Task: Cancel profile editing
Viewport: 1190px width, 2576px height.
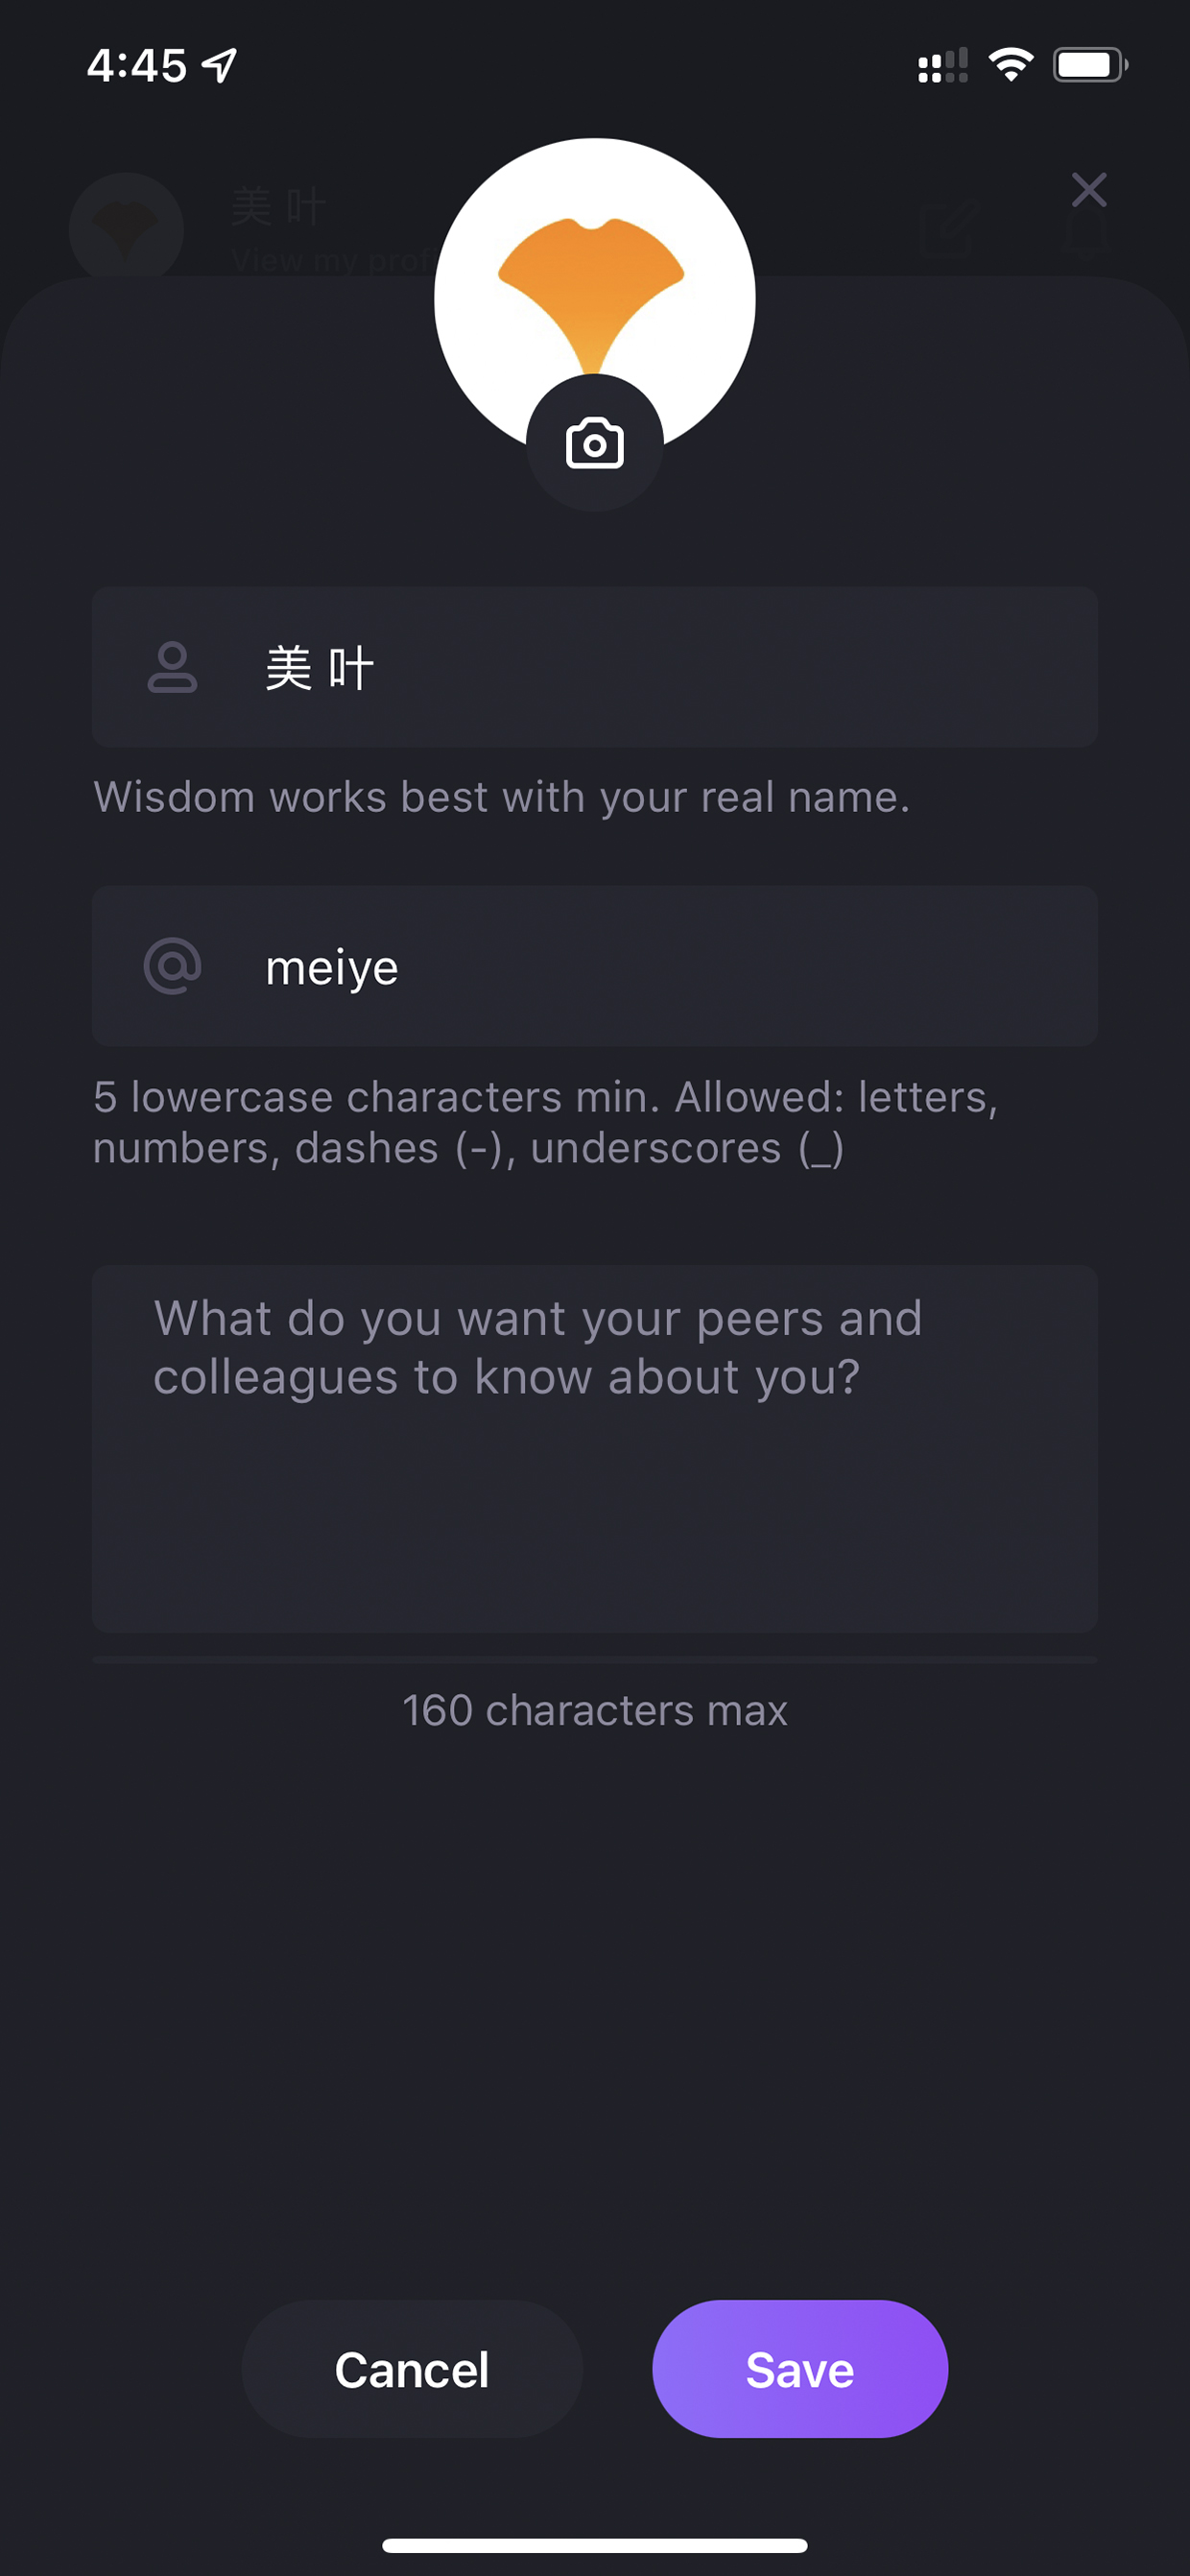Action: [x=412, y=2369]
